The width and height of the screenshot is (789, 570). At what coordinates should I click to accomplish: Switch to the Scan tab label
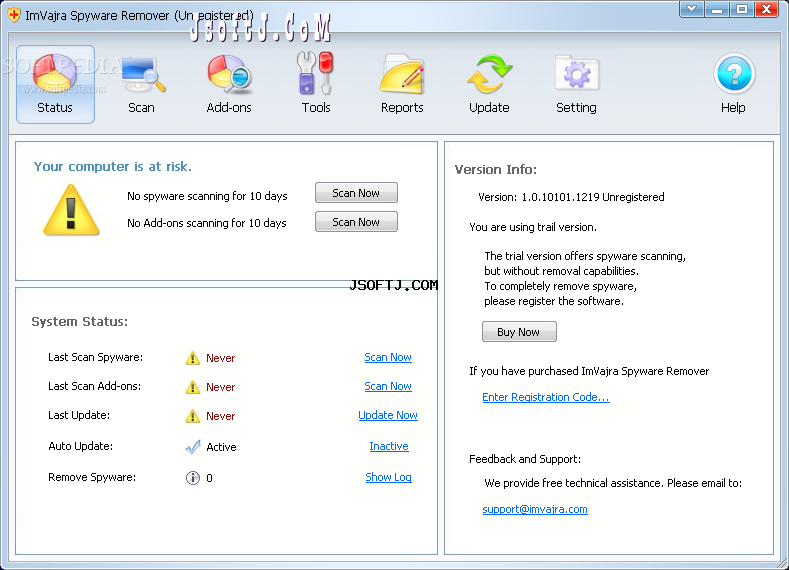coord(141,108)
